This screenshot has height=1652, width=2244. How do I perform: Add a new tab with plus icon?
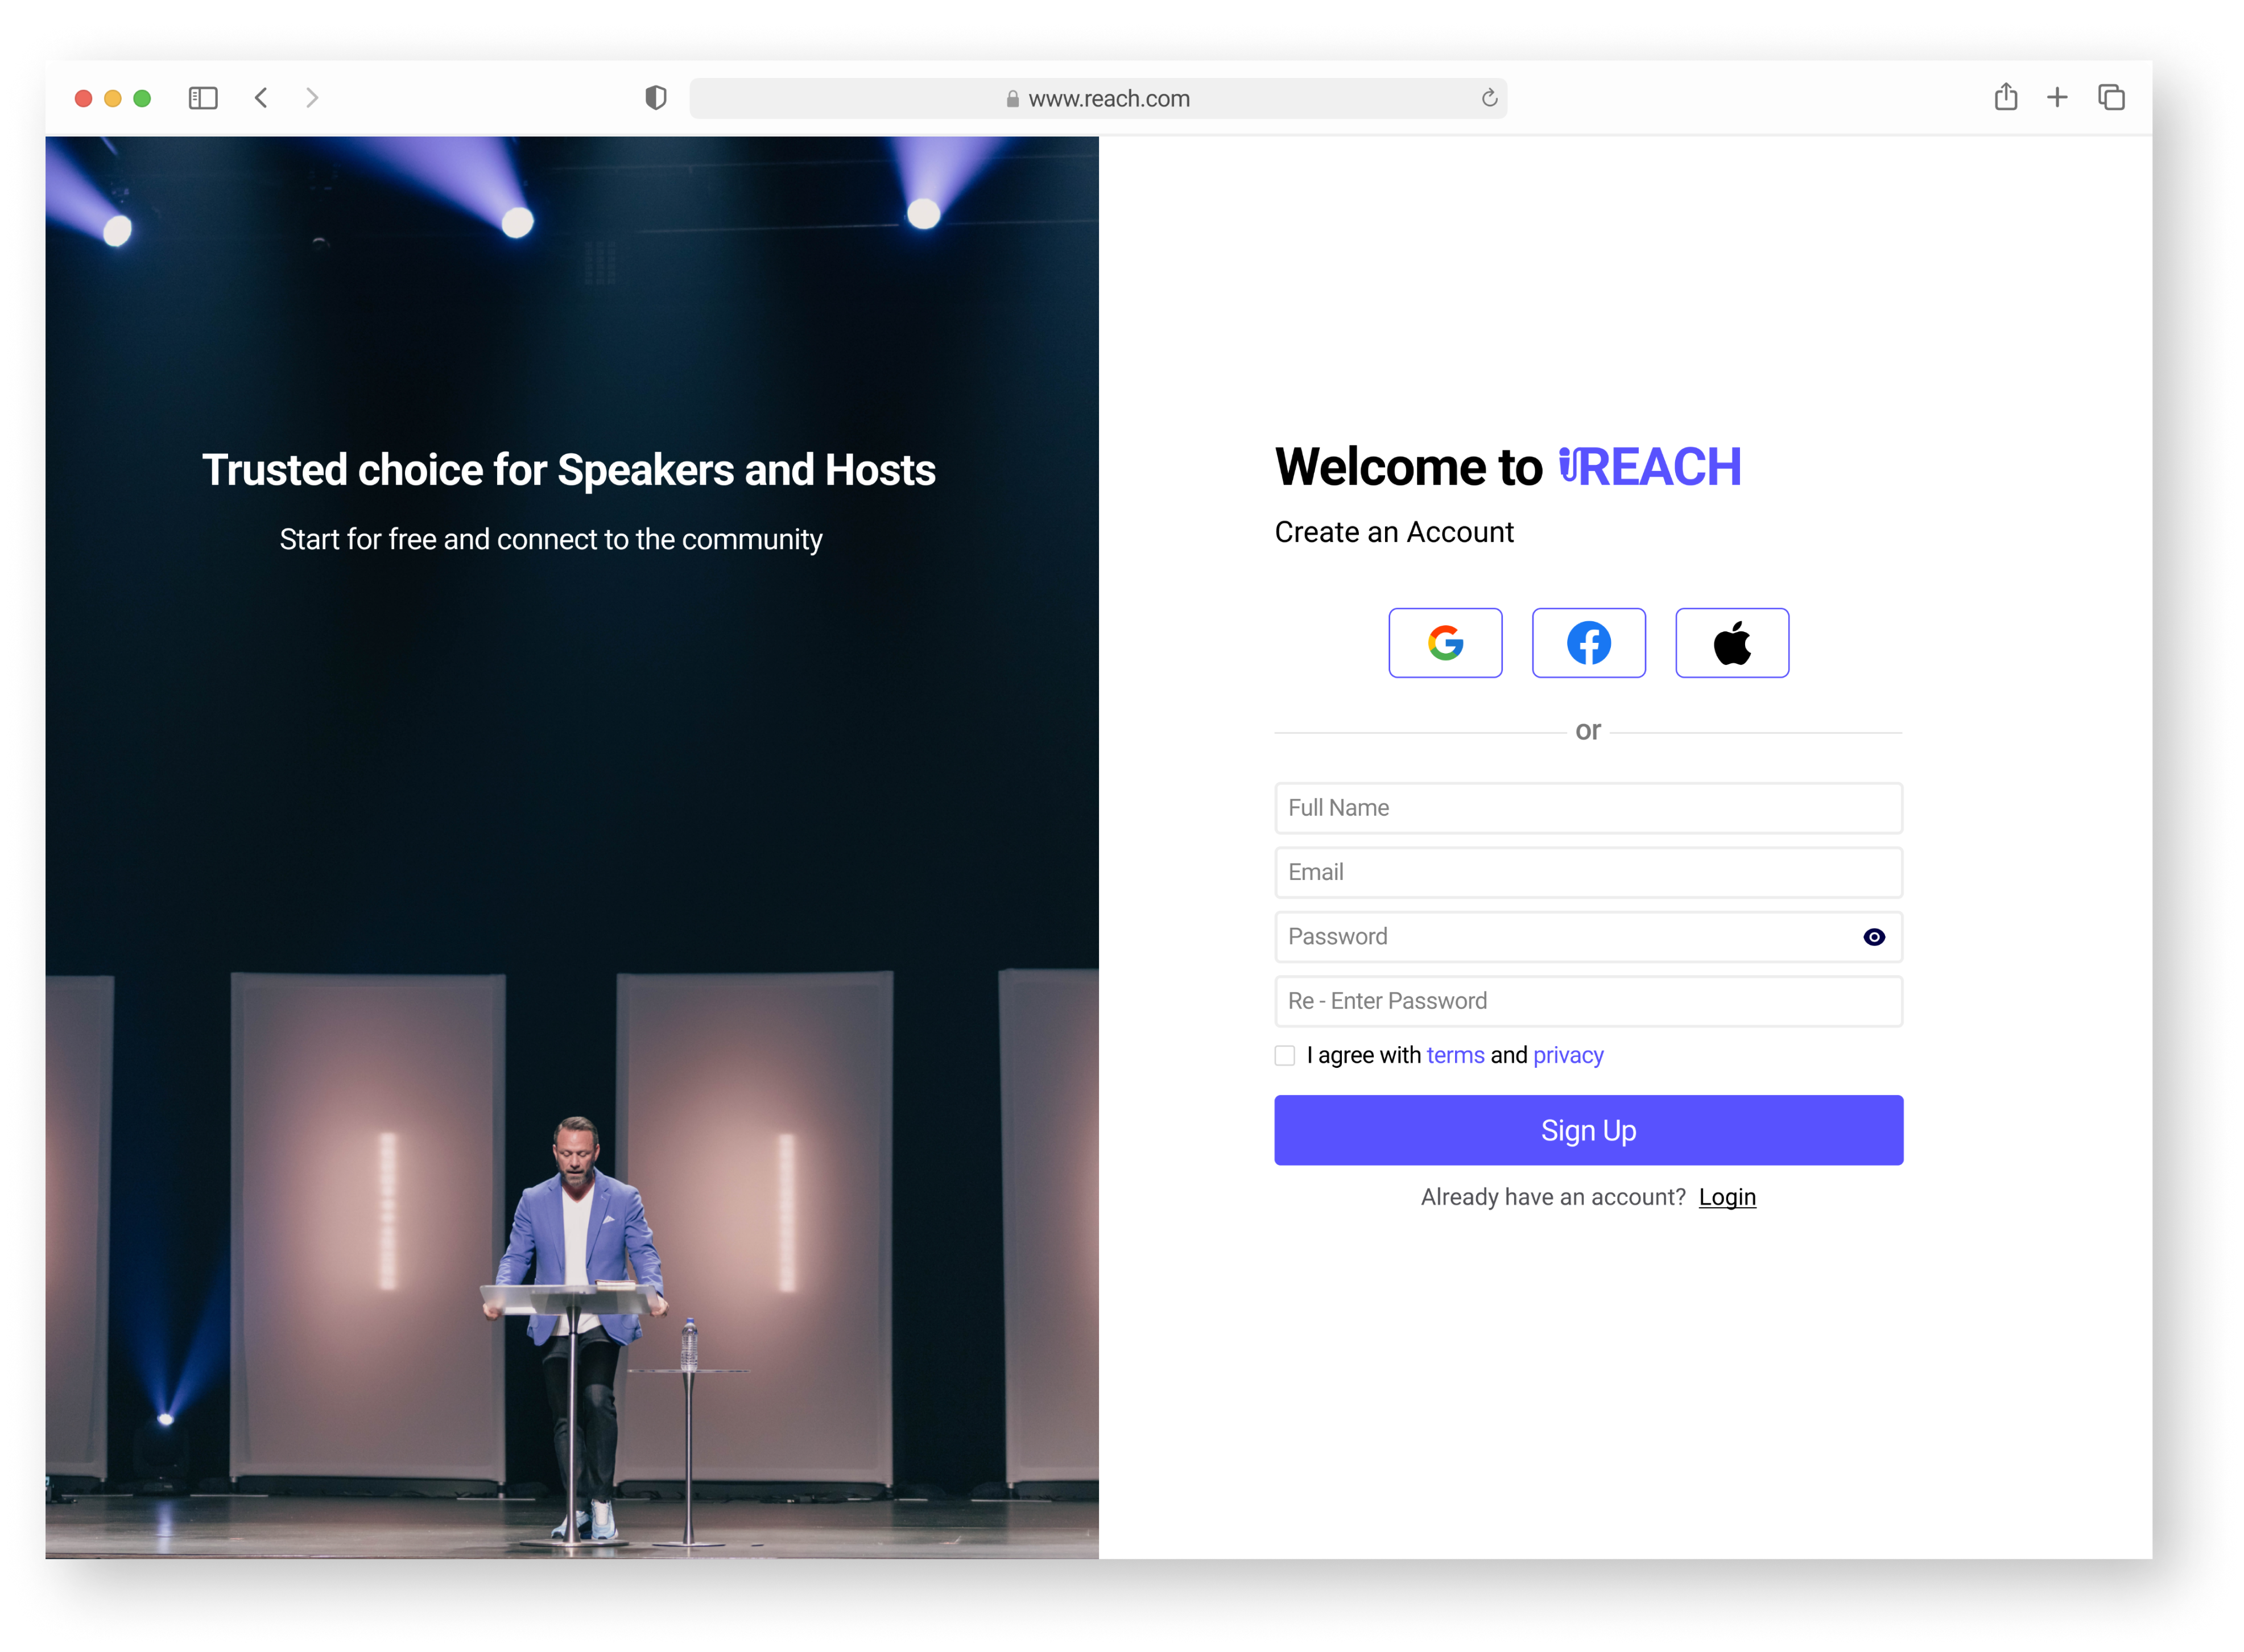tap(2057, 98)
